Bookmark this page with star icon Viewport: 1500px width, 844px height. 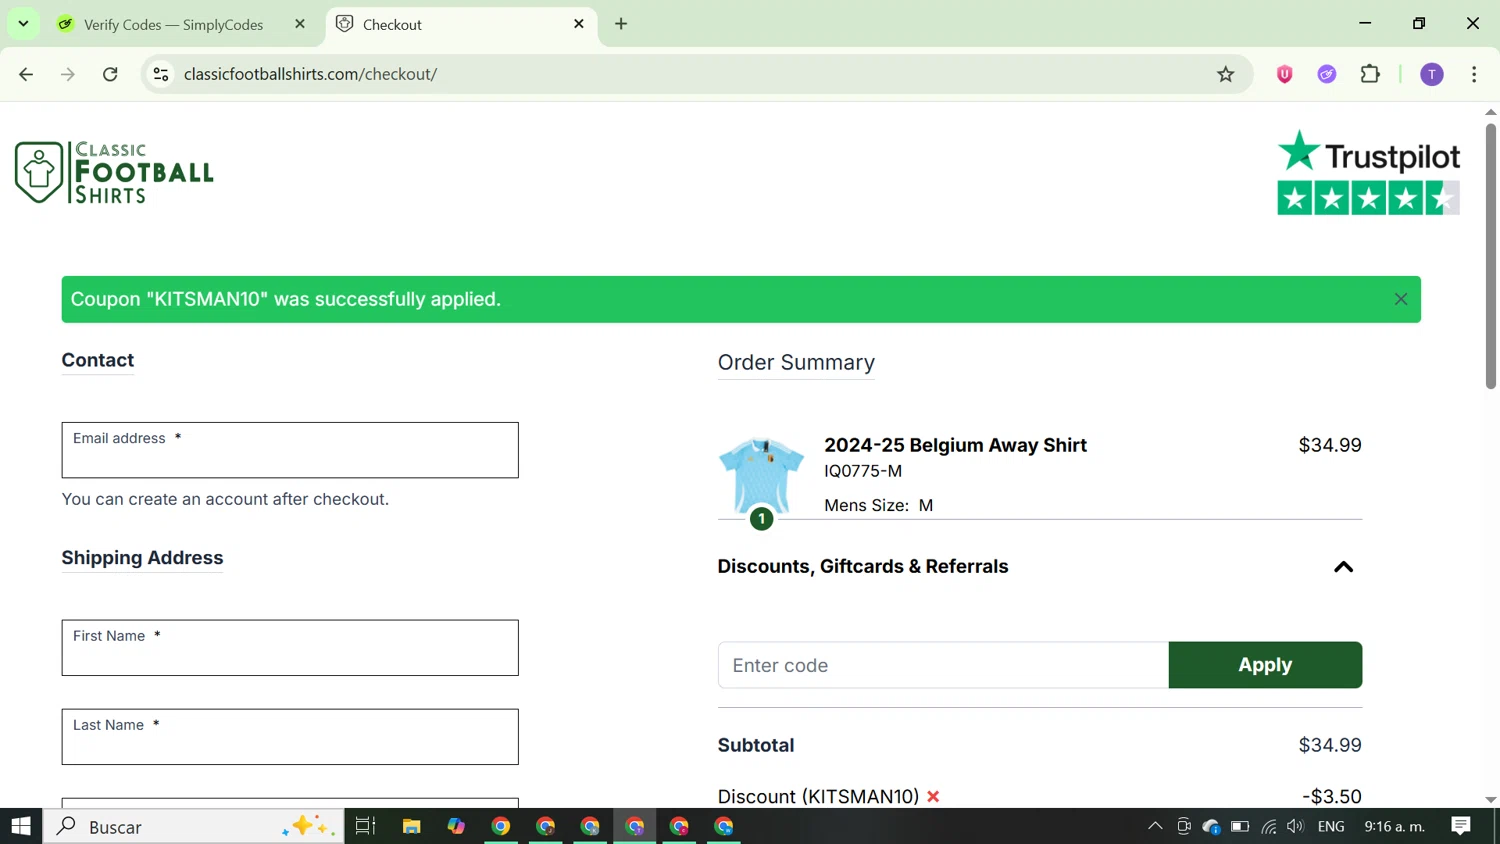coord(1225,74)
